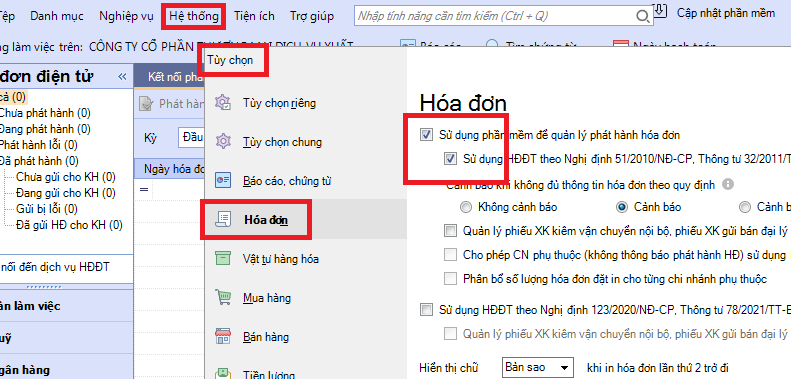Toggle Sử dụng HĐĐT theo Nghị định 51/2010 checkbox
Screen dimensions: 791x379
[450, 159]
